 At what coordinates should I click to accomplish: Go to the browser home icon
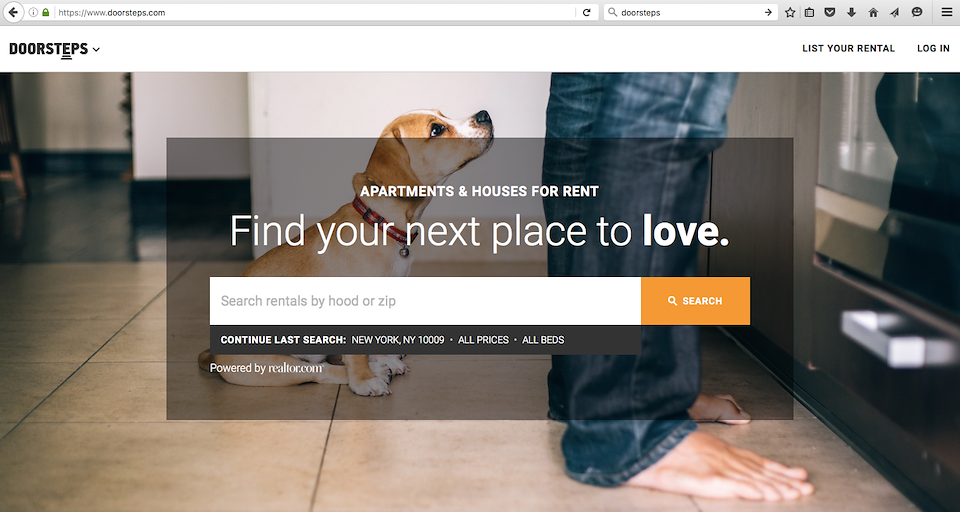coord(873,12)
